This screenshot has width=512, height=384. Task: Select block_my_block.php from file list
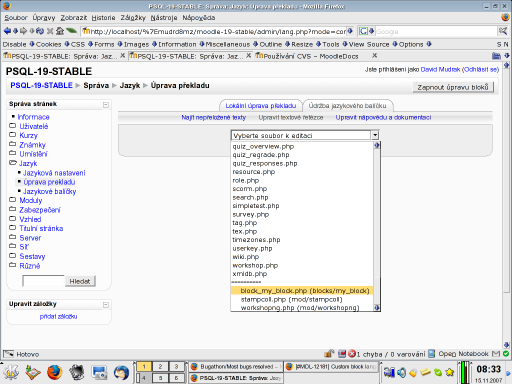coord(302,291)
